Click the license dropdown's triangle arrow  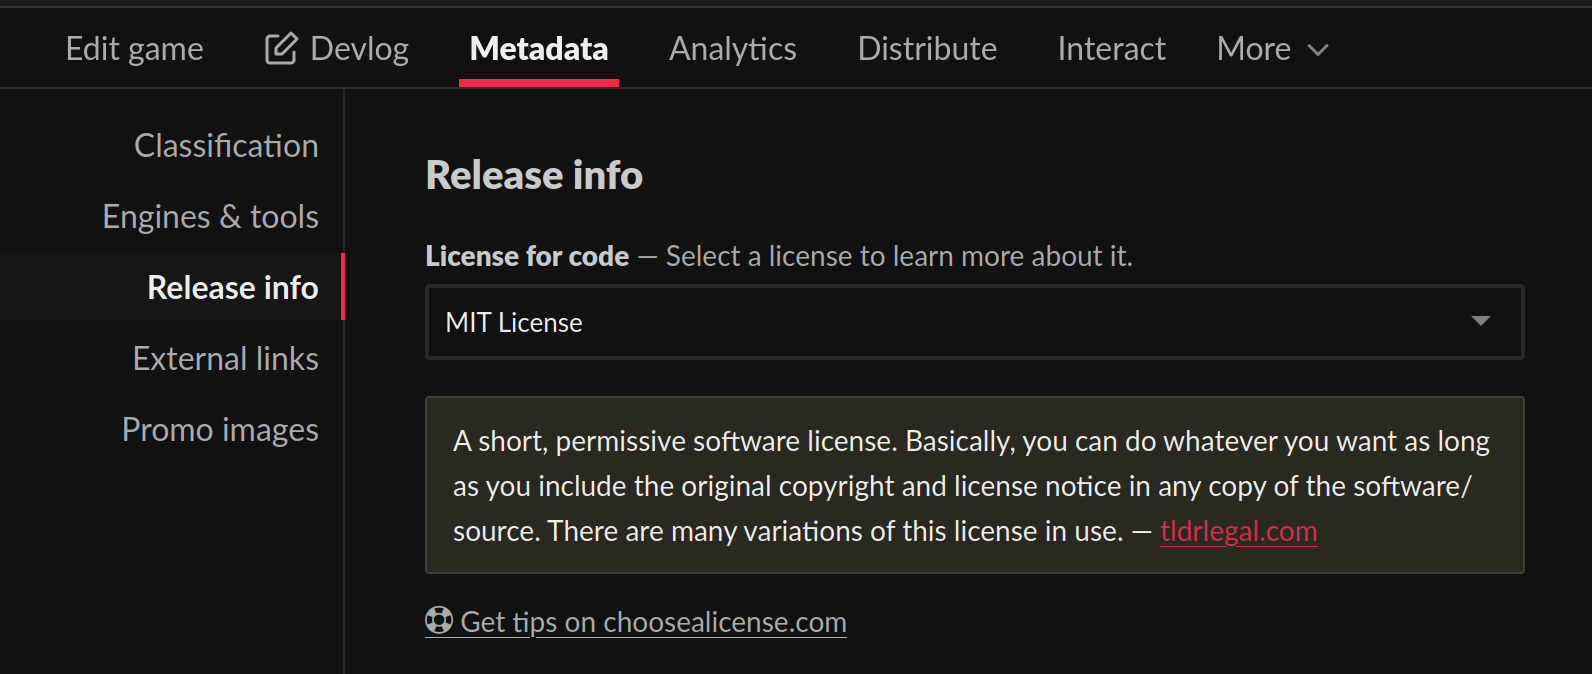(1481, 321)
